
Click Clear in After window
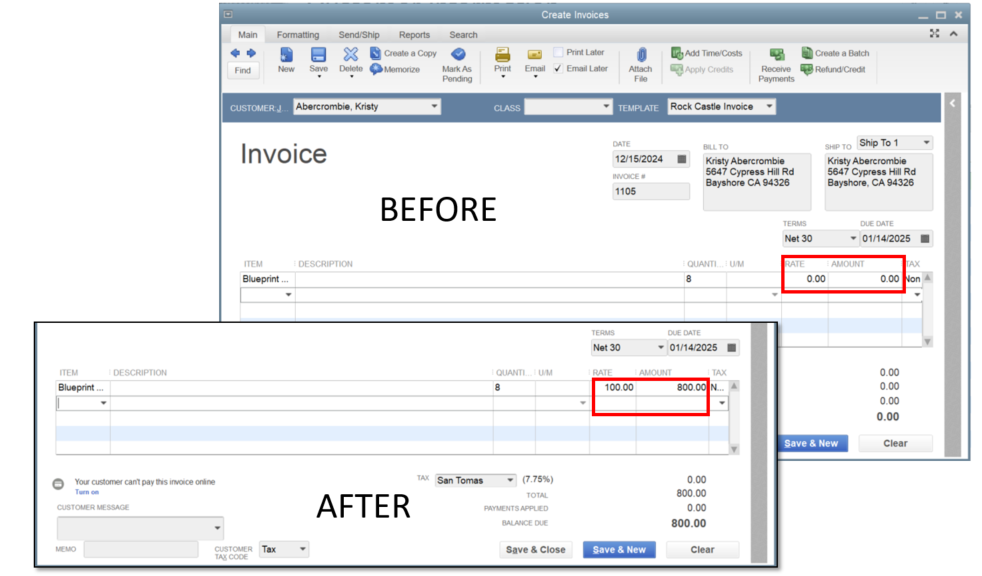click(702, 550)
